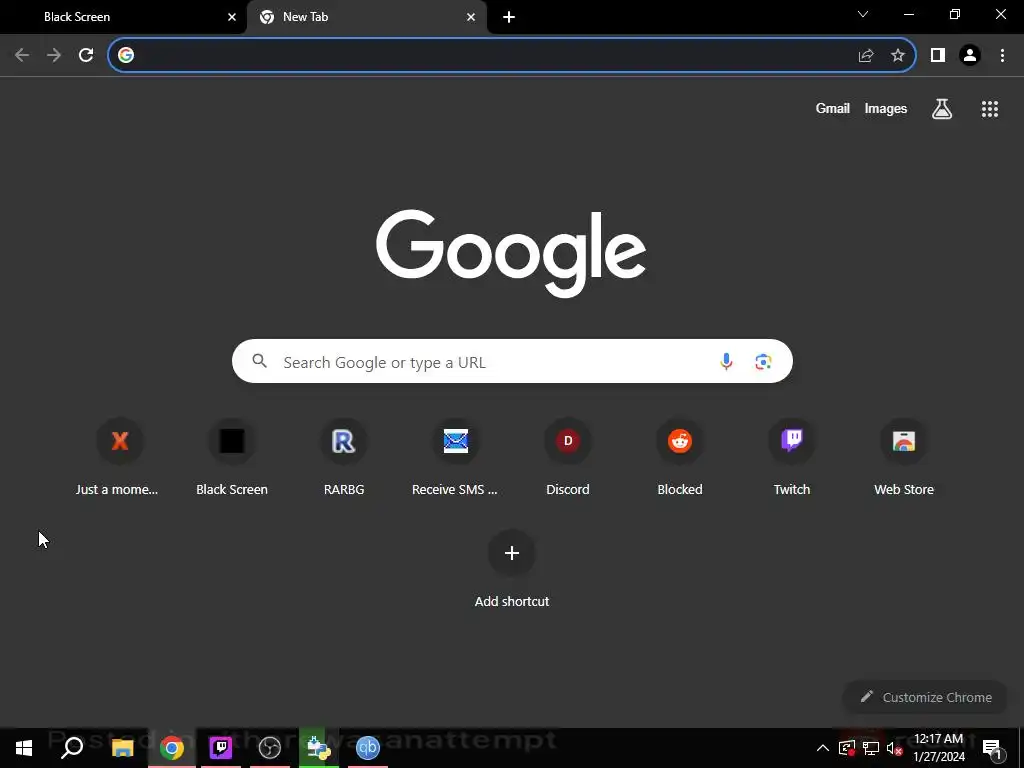The image size is (1024, 768).
Task: Open Windows taskbar search
Action: pos(72,748)
